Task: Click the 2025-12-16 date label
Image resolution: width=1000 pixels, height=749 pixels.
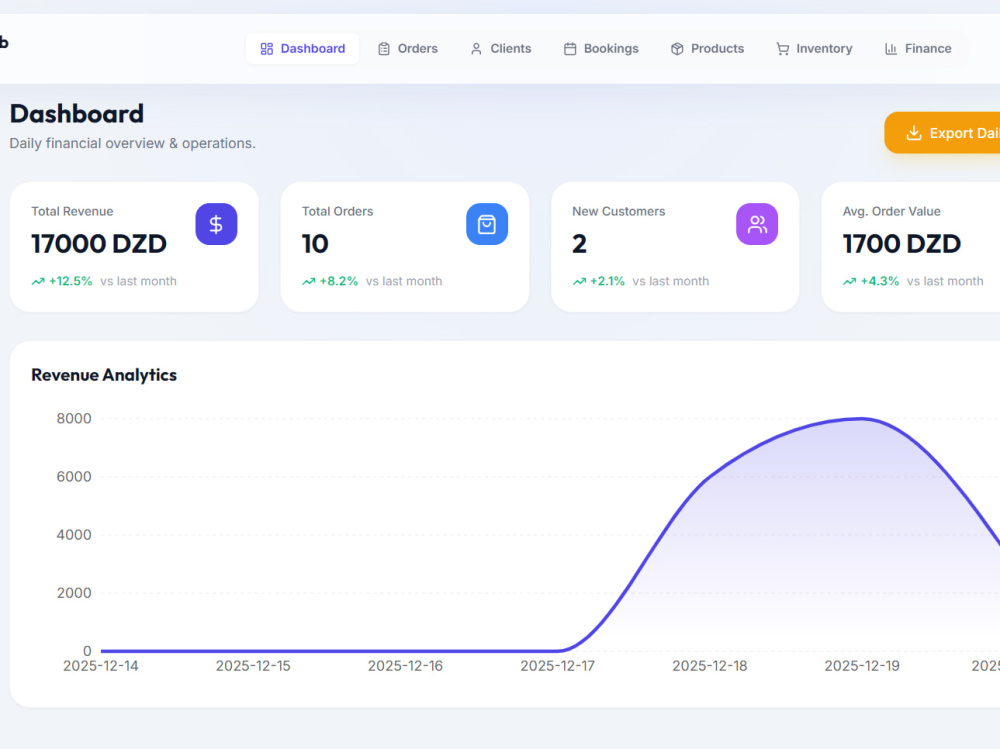Action: [405, 666]
